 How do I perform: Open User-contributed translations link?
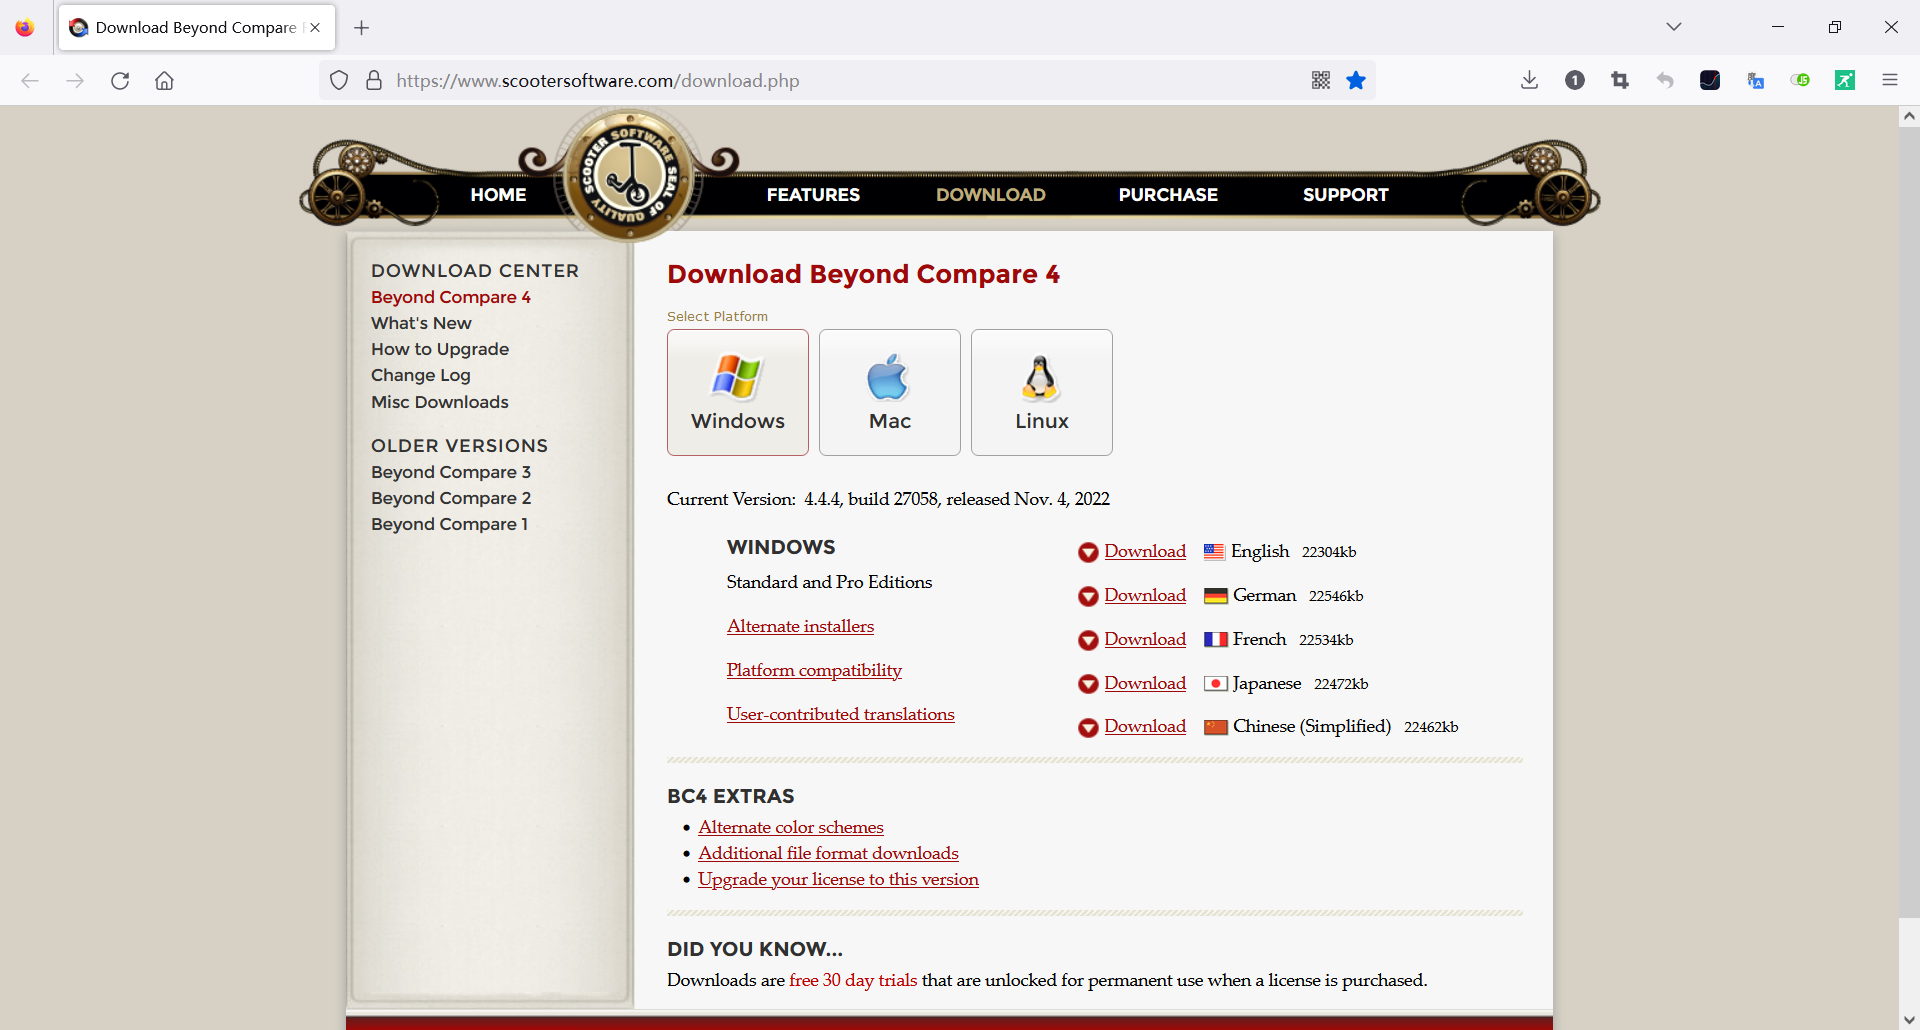coord(840,714)
